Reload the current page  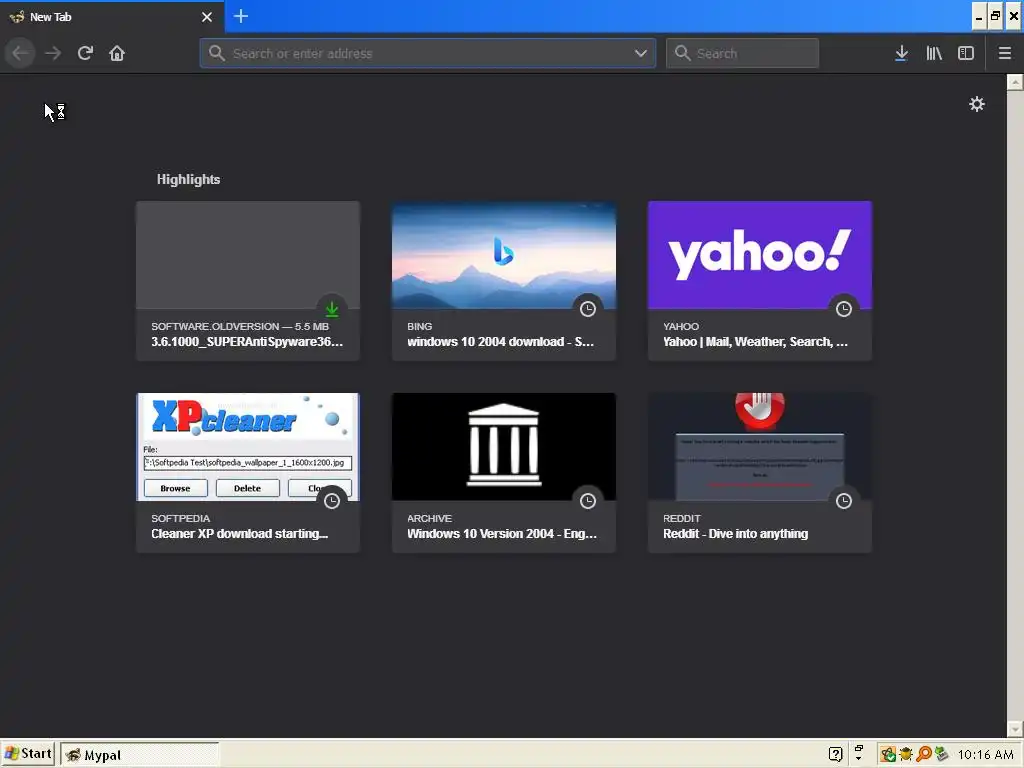[x=85, y=53]
